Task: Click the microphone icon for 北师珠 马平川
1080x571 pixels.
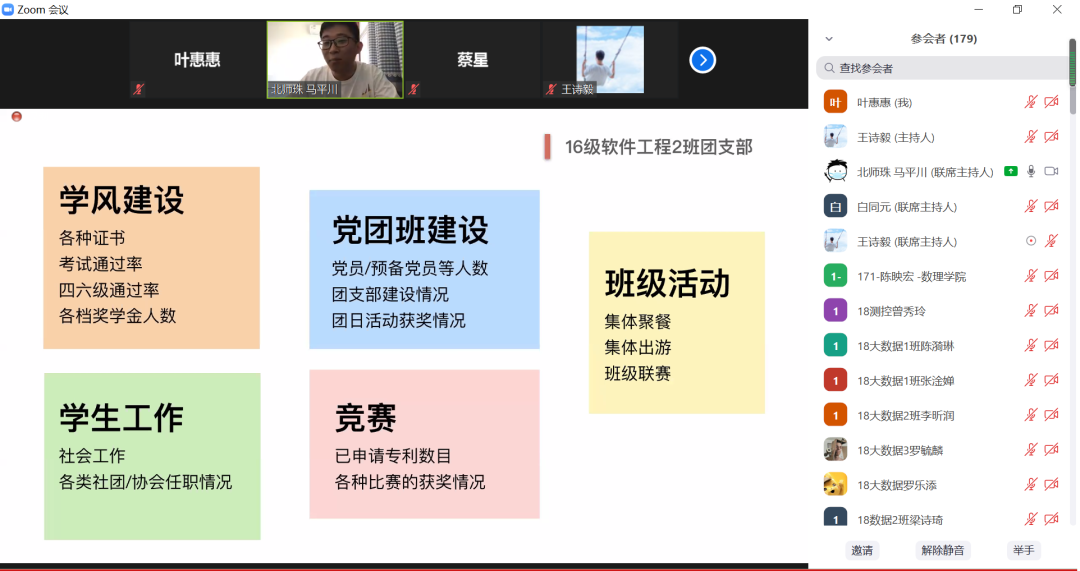Action: tap(1031, 172)
